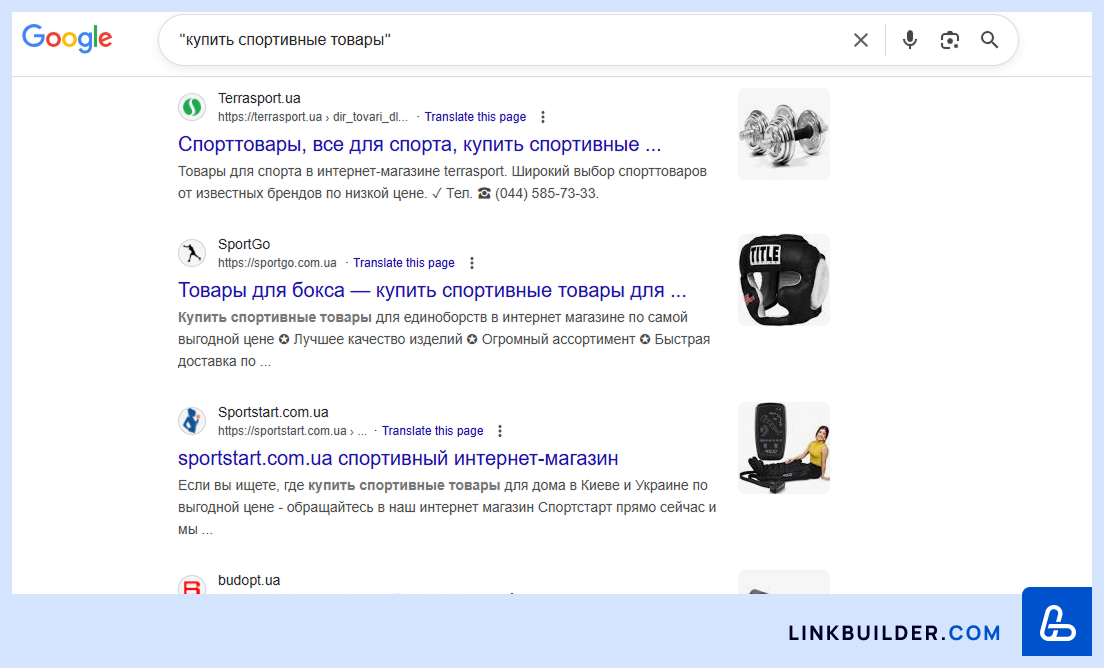Click the Terrasport.ua site name
1104x668 pixels.
(259, 98)
